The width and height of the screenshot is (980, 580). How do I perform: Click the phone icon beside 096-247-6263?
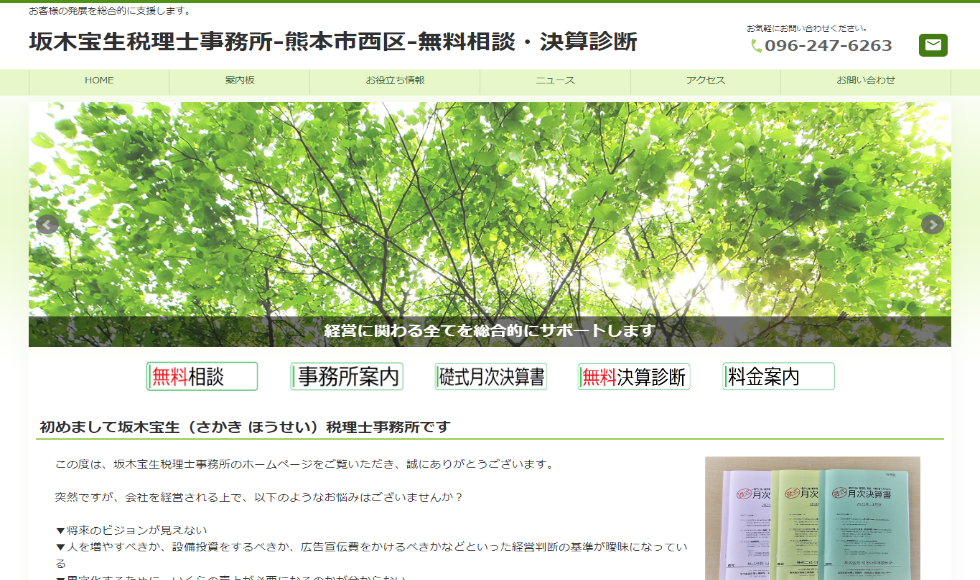point(756,46)
